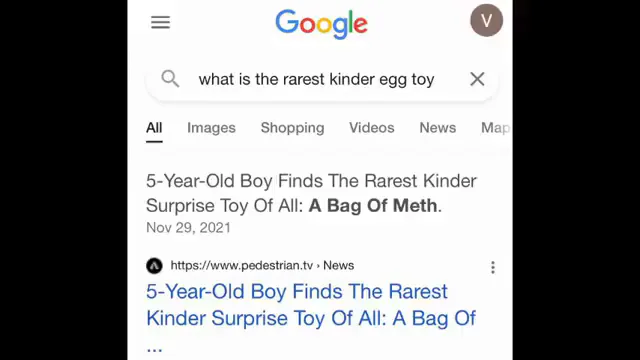Focus the search box with kinder egg query
This screenshot has height=360, width=640.
[322, 79]
